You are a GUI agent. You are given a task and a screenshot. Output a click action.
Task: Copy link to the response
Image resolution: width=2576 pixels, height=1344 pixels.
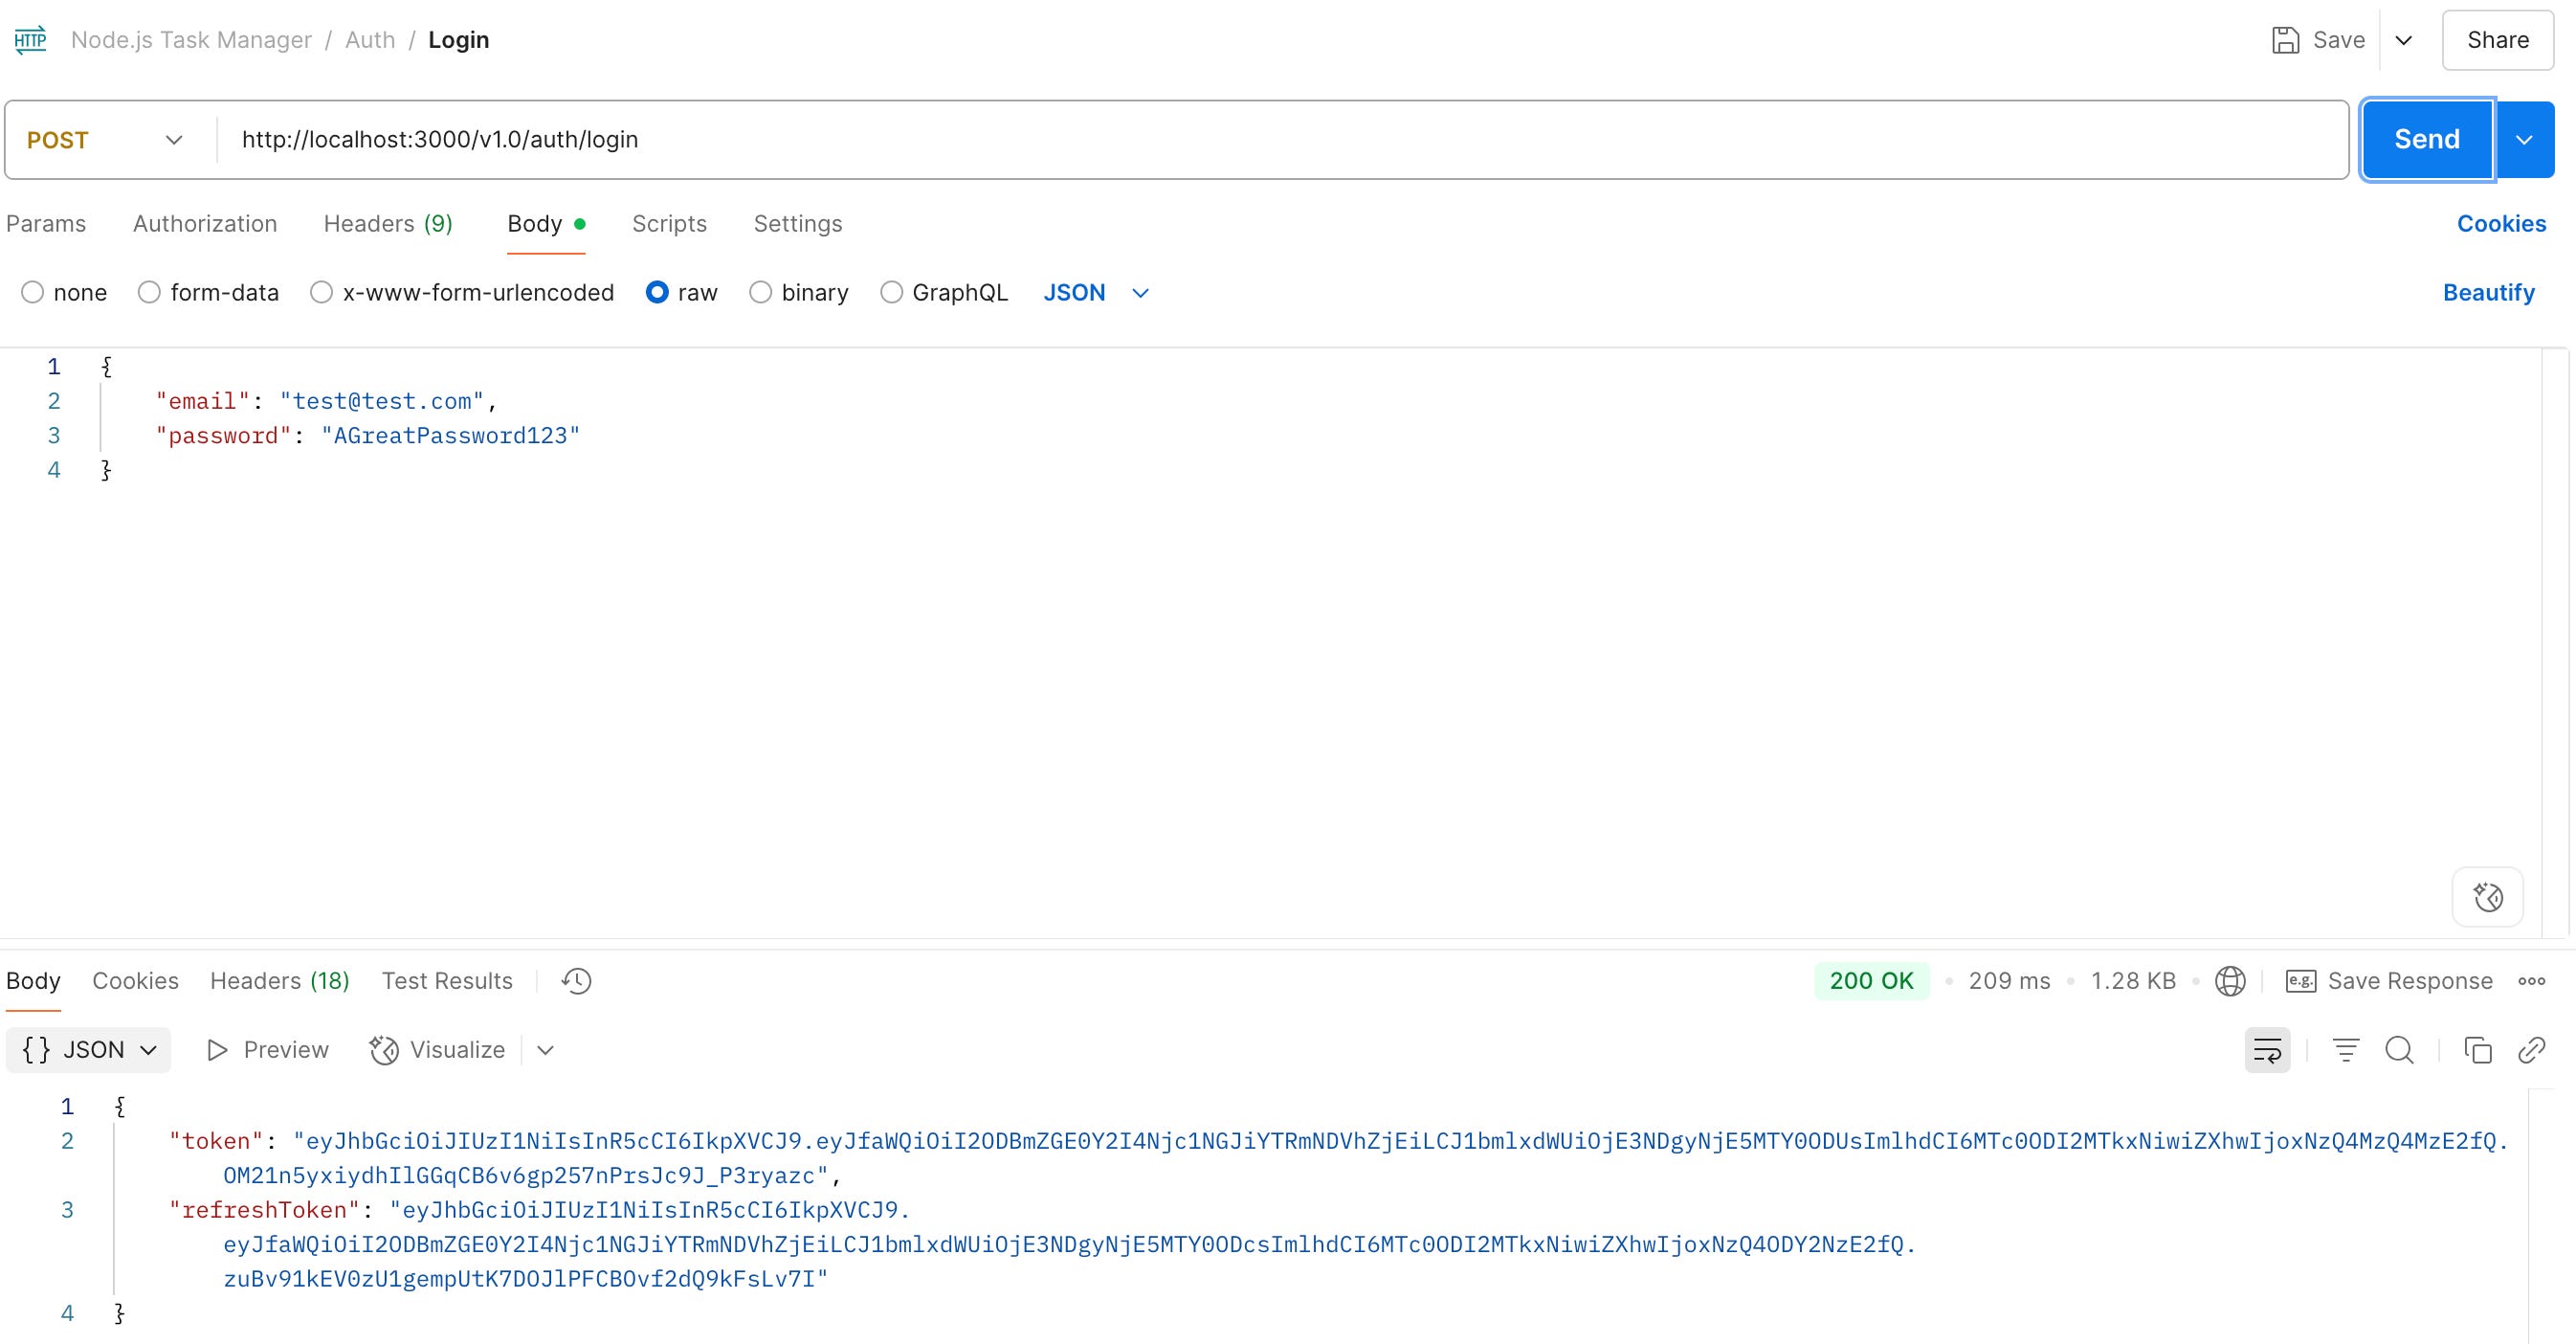tap(2532, 1050)
